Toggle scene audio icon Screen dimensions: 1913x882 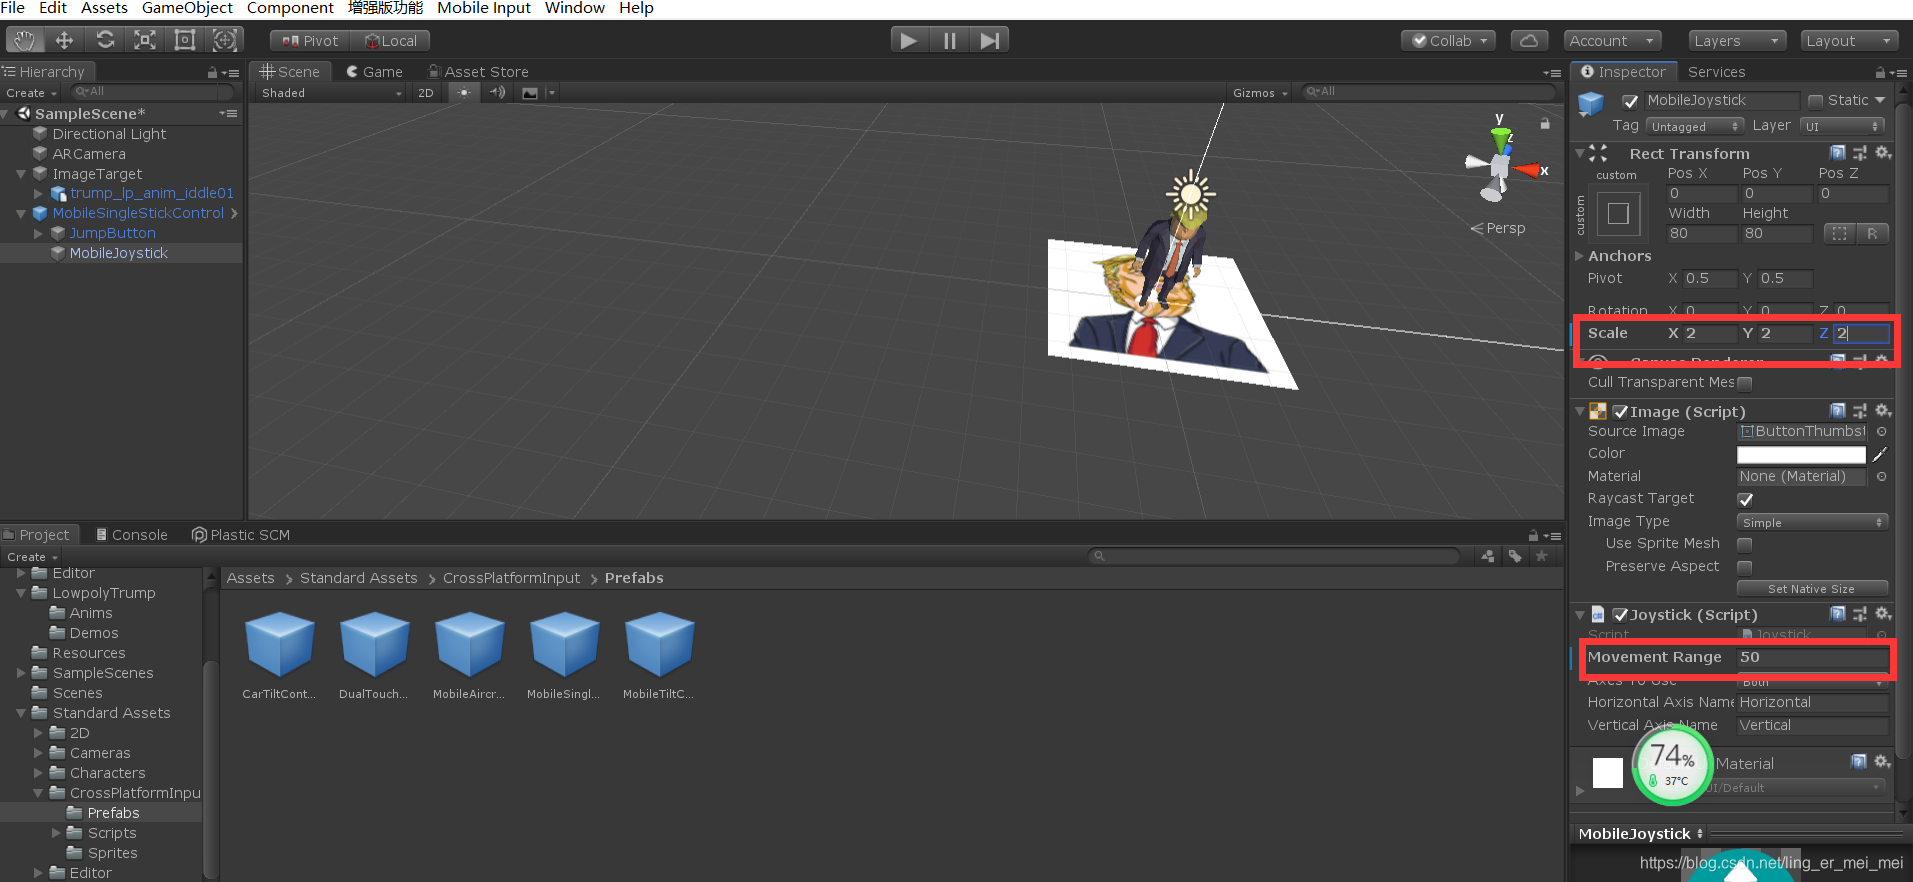pos(497,92)
